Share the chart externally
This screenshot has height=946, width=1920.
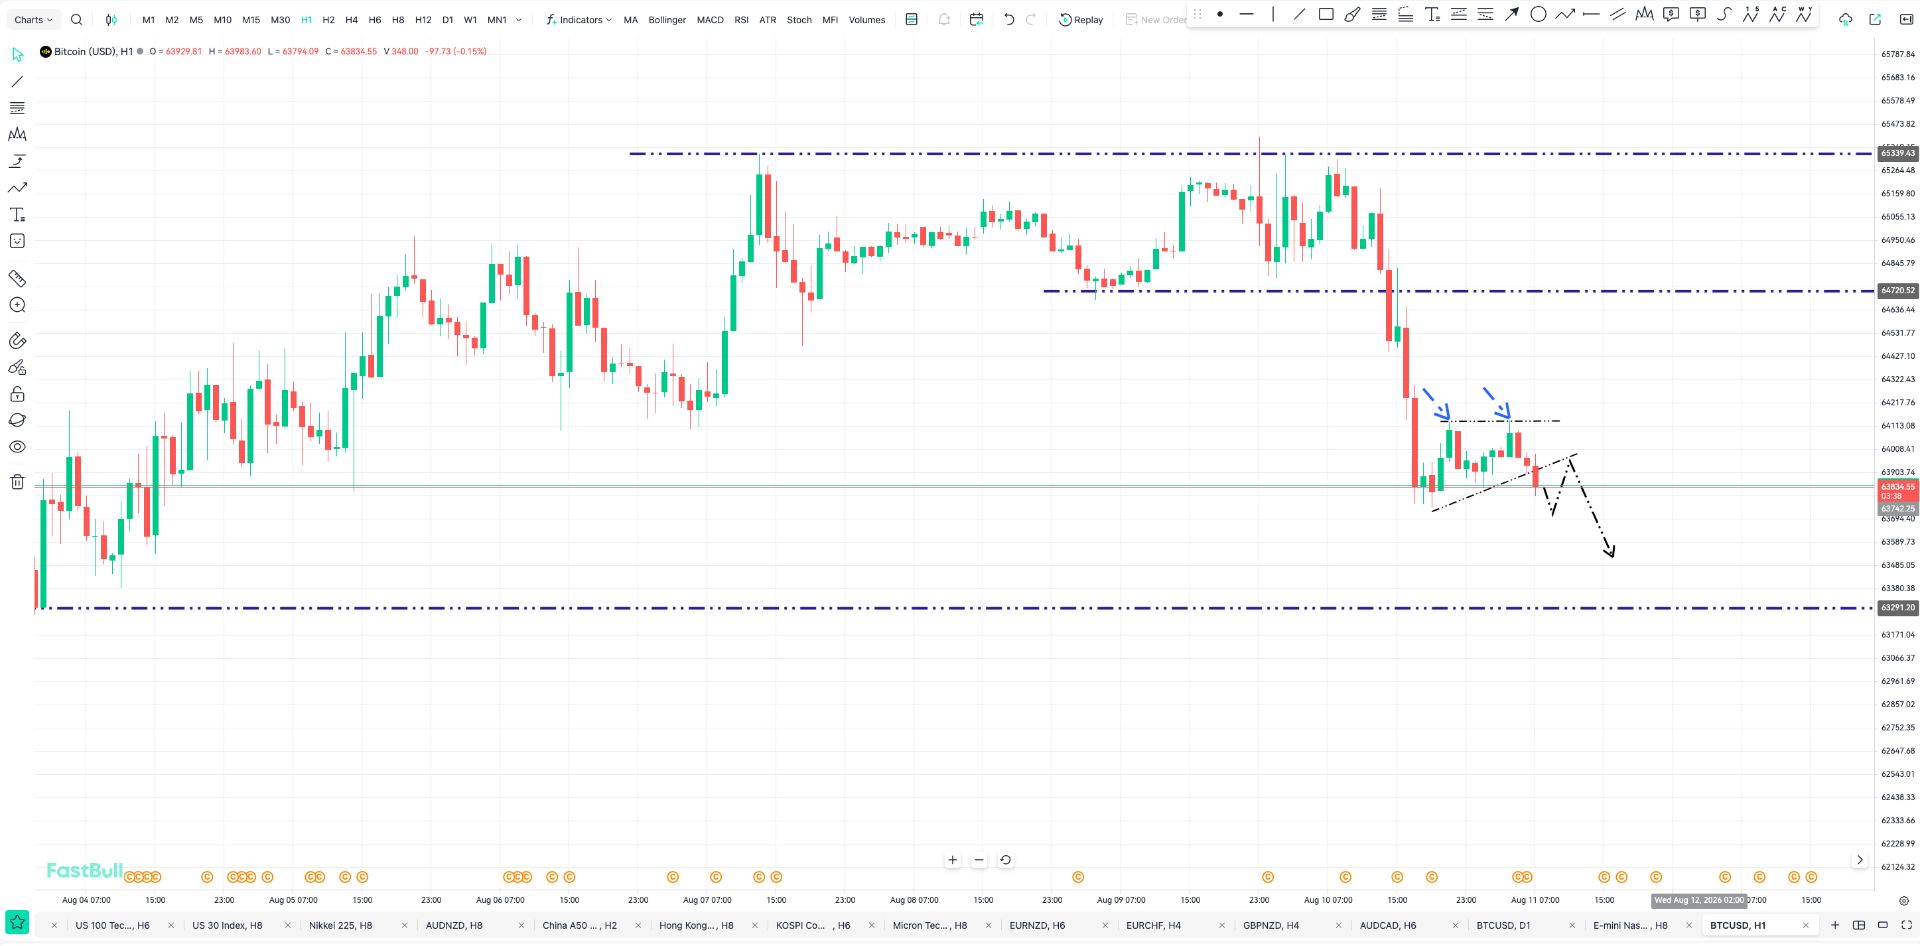point(1875,19)
